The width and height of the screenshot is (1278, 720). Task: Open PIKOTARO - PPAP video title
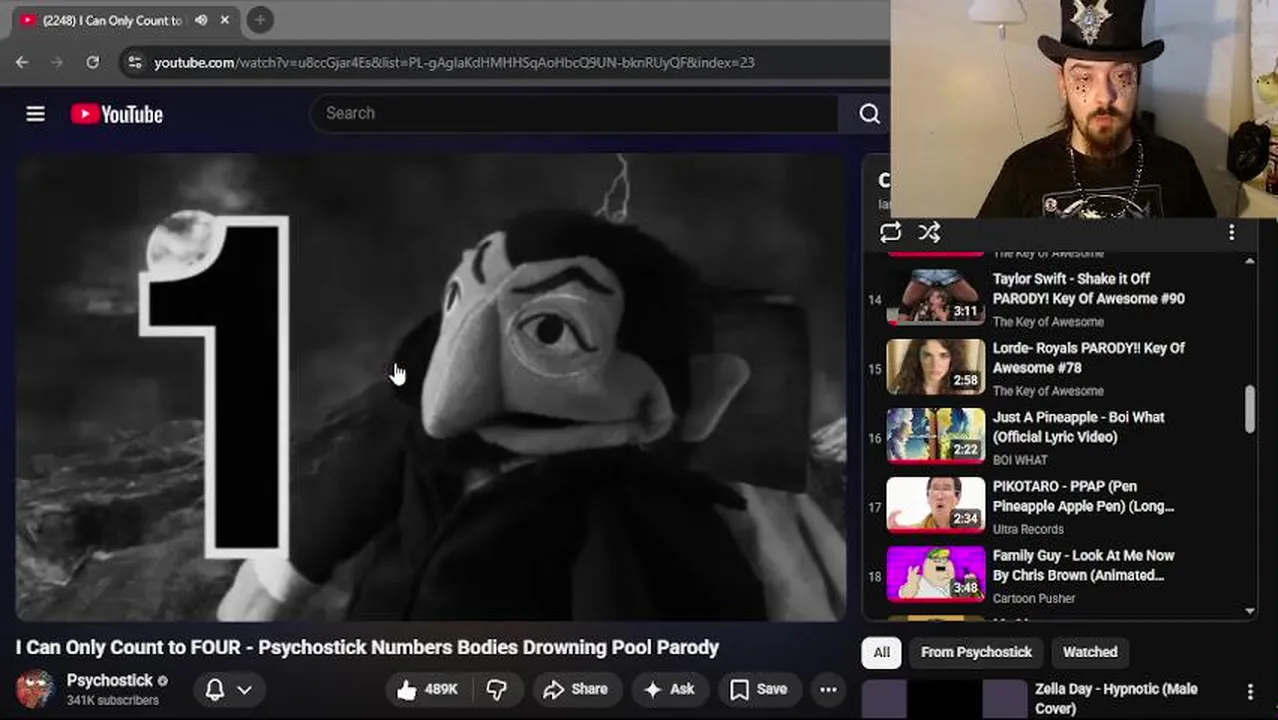(1083, 496)
